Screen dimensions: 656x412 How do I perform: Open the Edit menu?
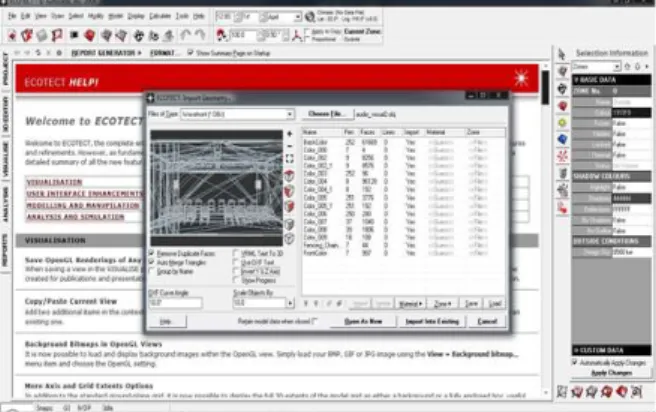click(x=26, y=16)
